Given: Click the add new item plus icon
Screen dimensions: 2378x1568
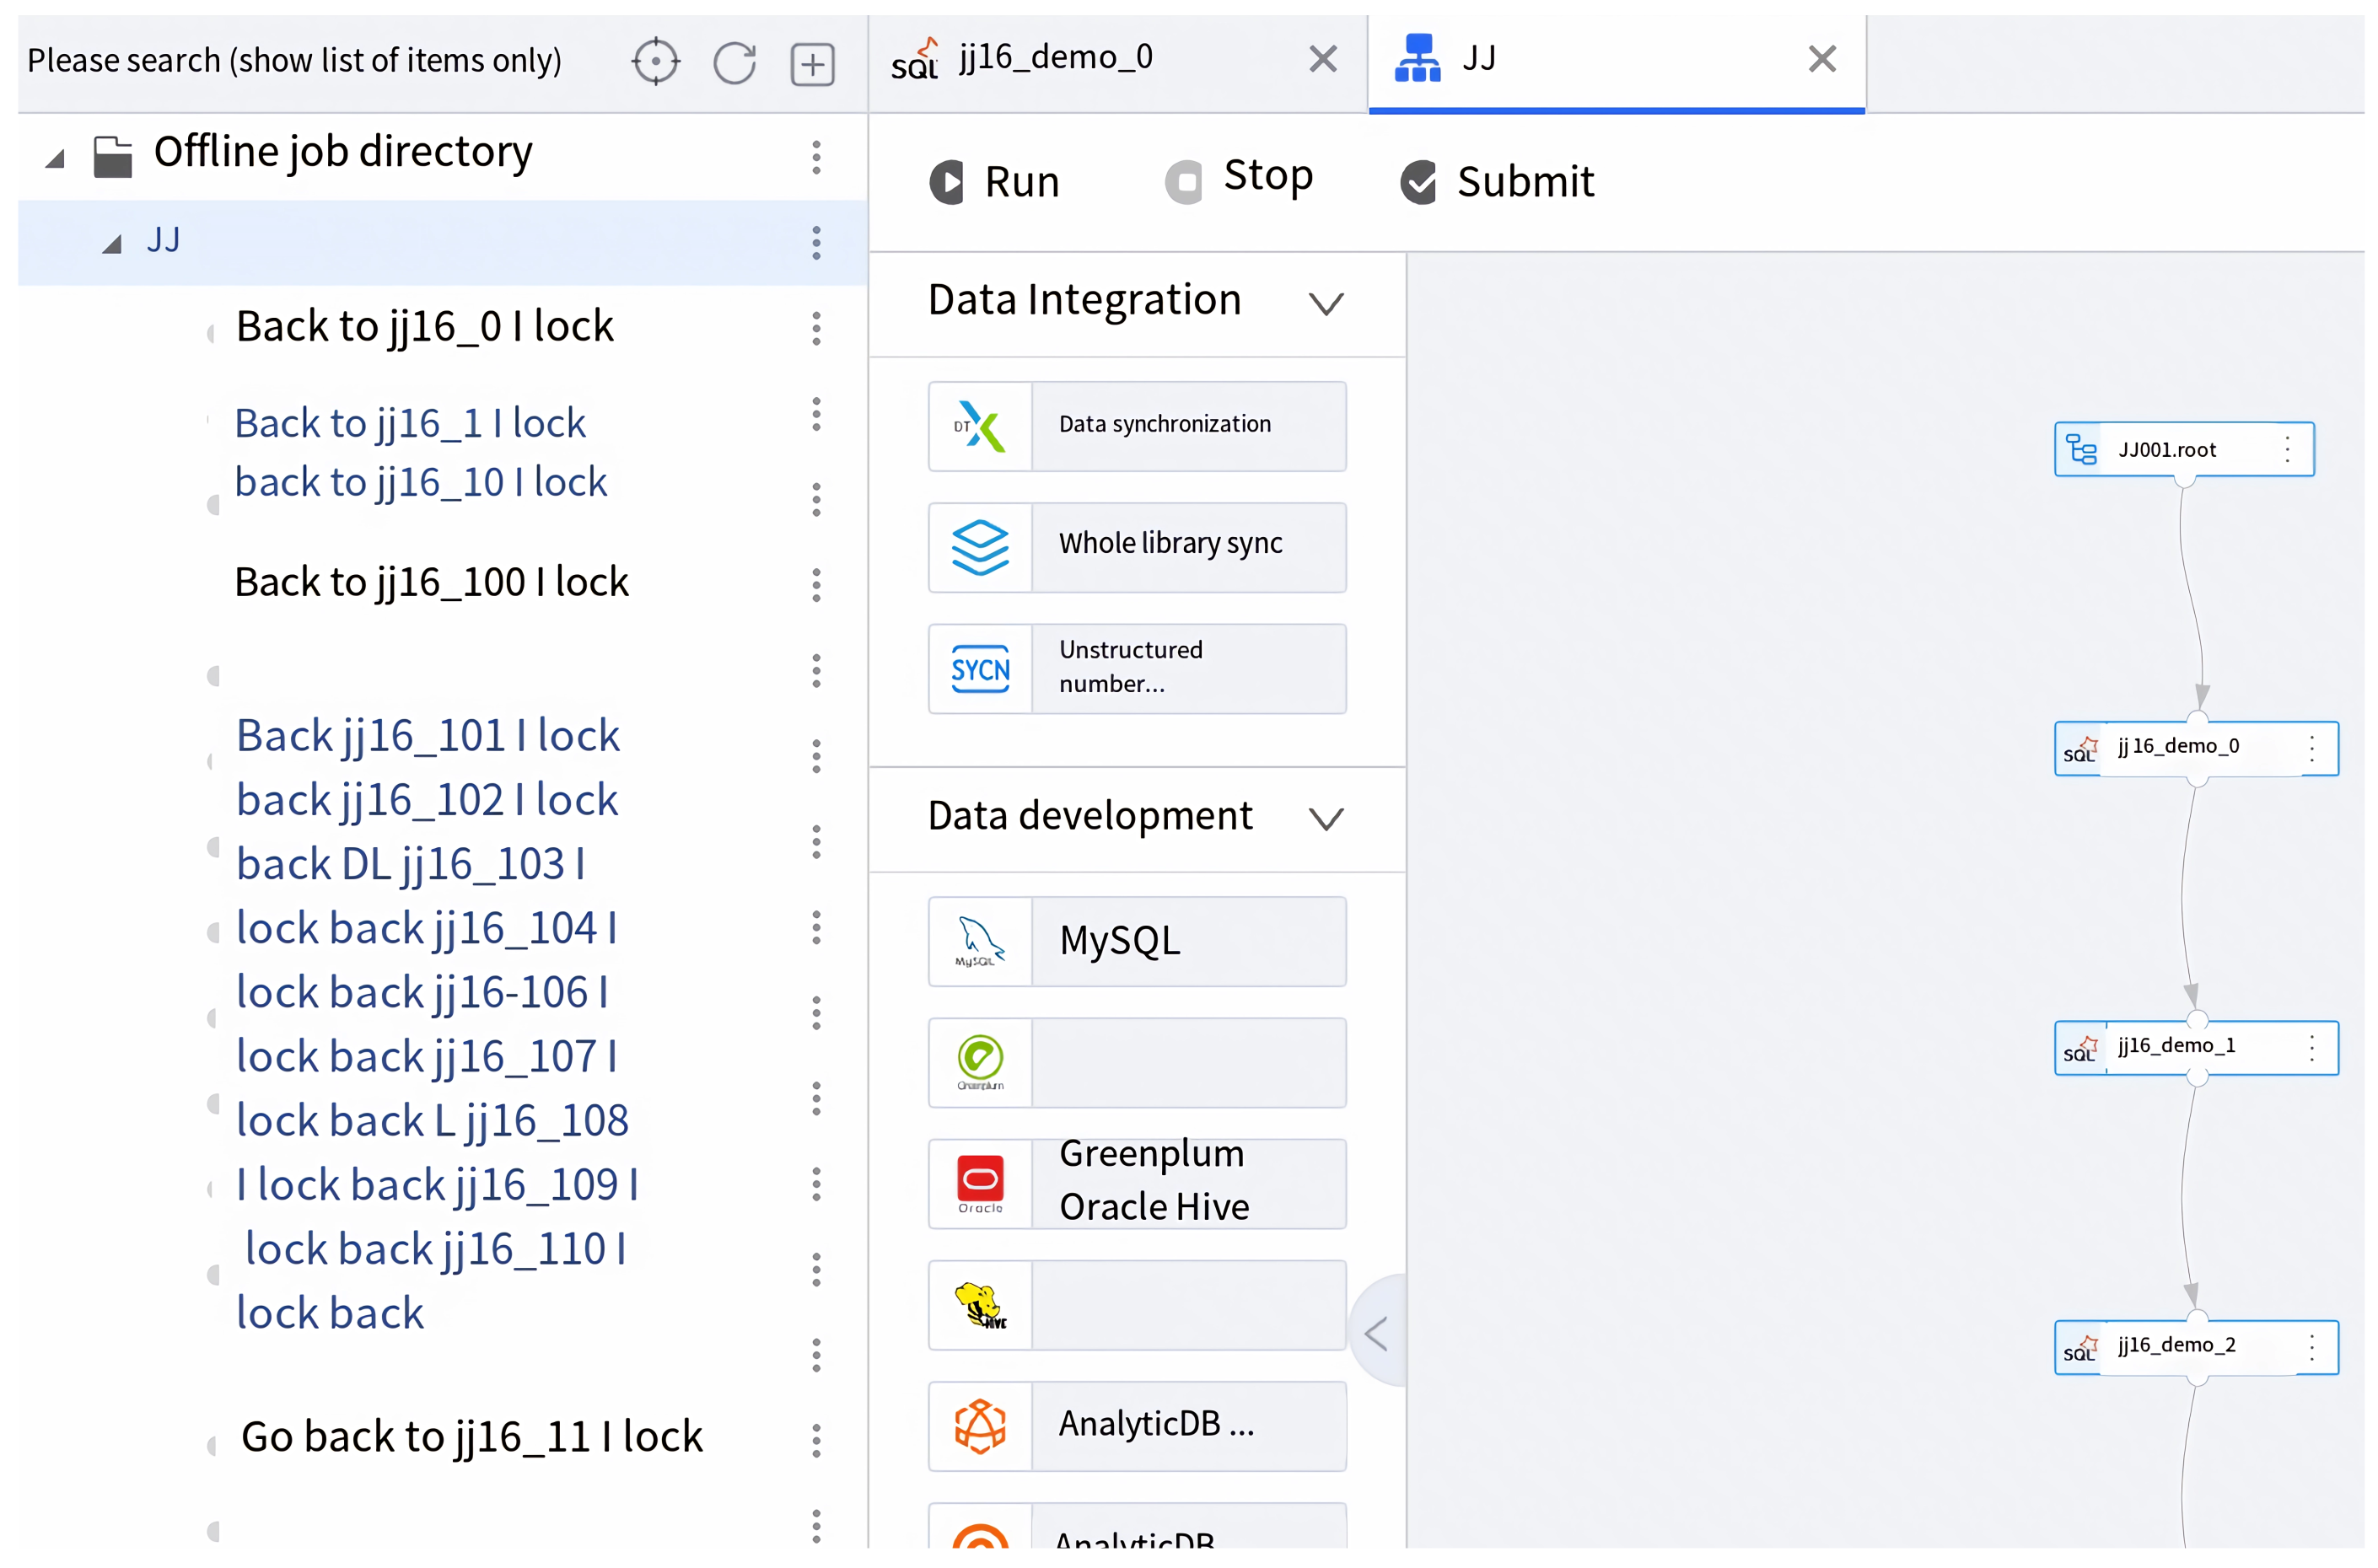Looking at the screenshot, I should [x=812, y=65].
